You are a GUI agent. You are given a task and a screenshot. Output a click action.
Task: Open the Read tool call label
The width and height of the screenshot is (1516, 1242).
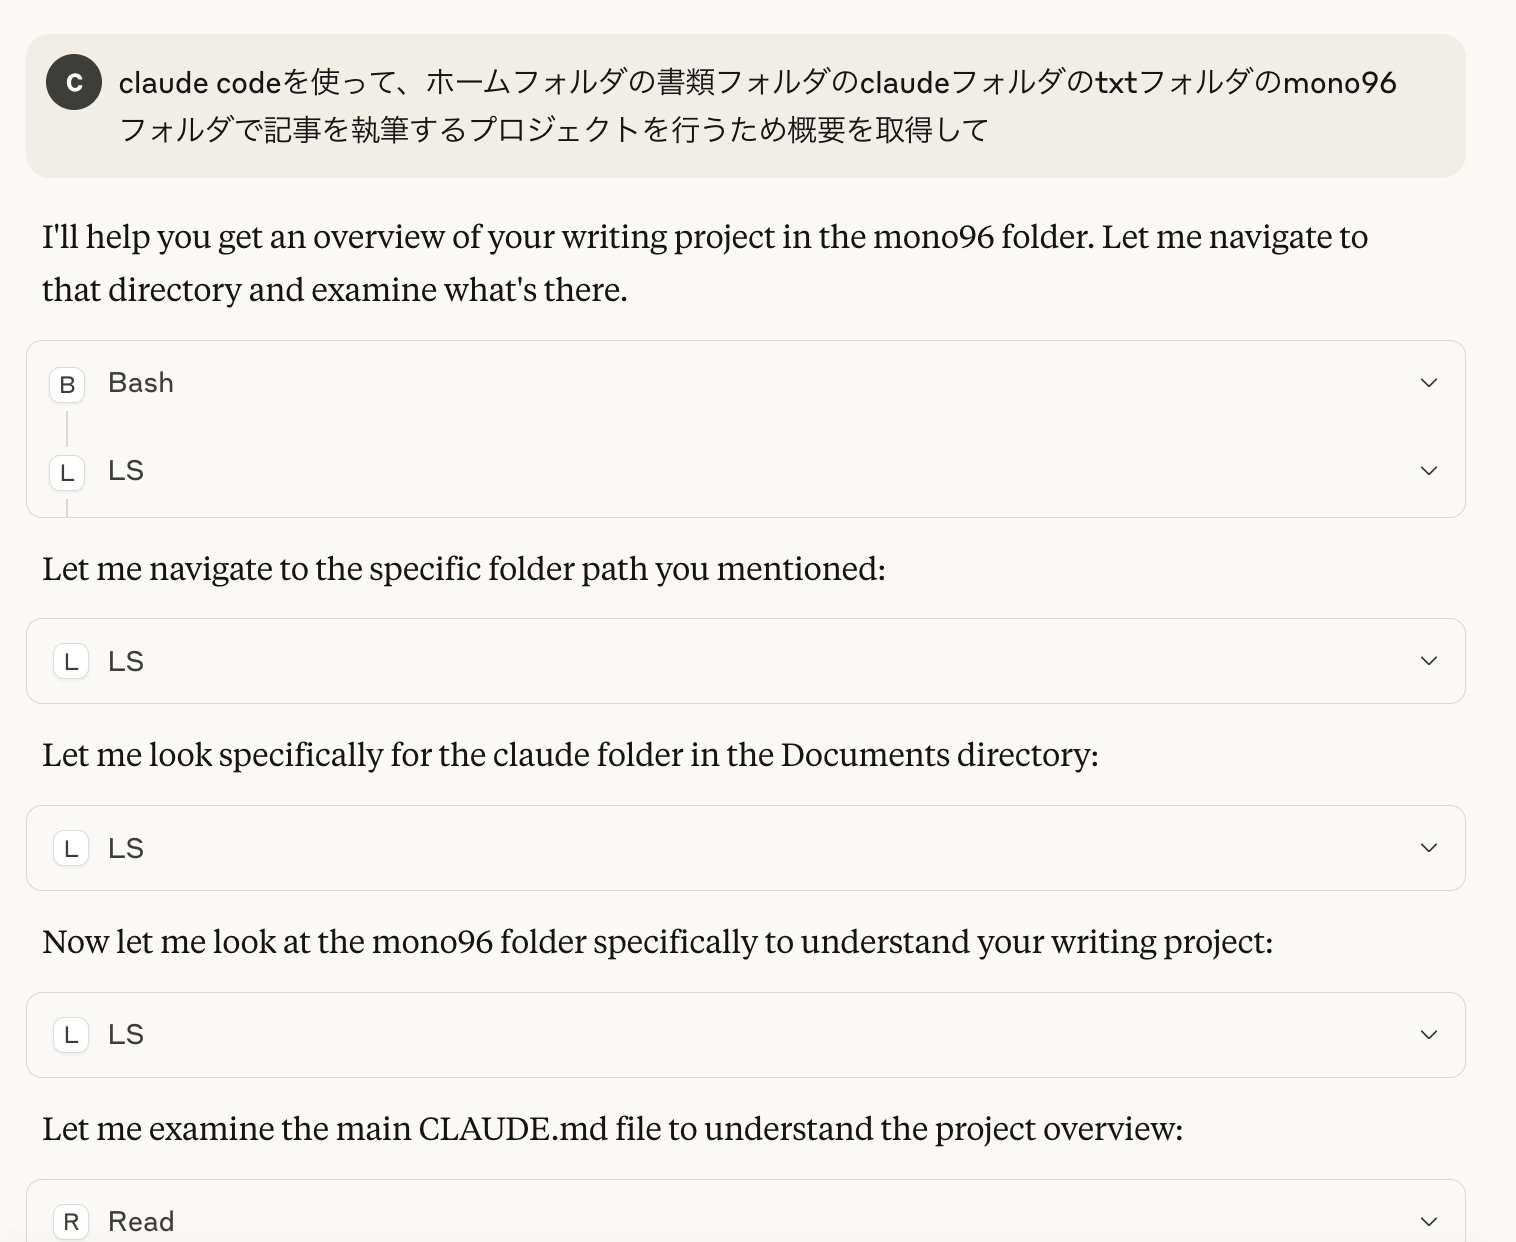pos(141,1221)
